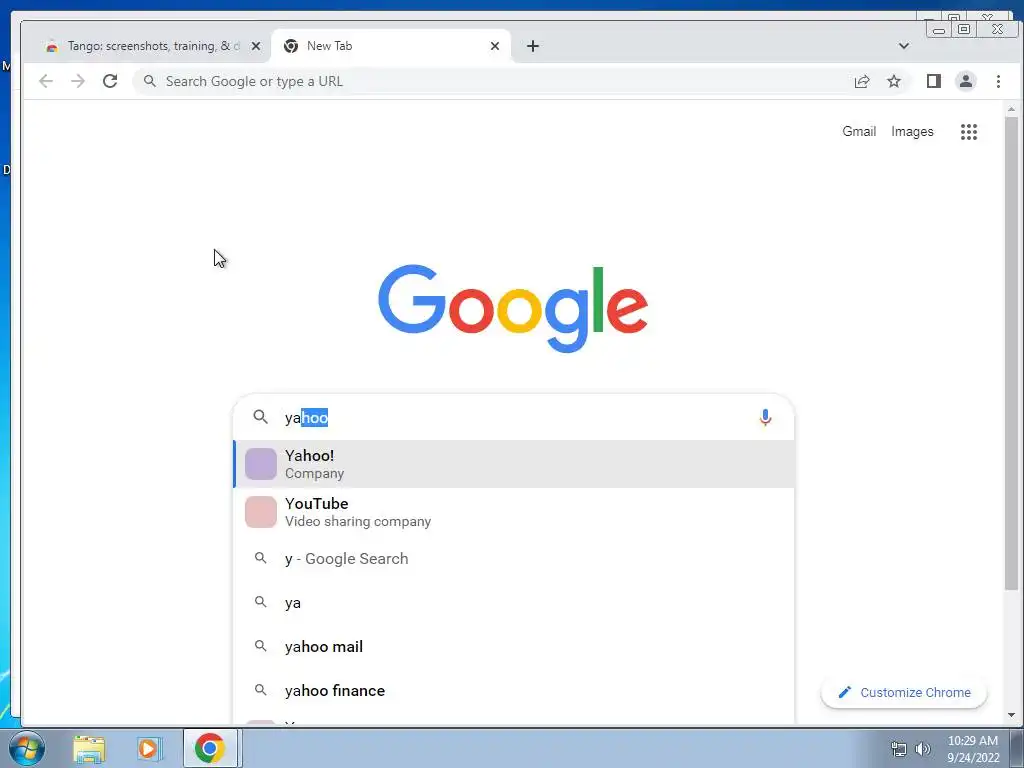The height and width of the screenshot is (768, 1024).
Task: Click the page vertical scrollbar thumb
Action: [1011, 353]
